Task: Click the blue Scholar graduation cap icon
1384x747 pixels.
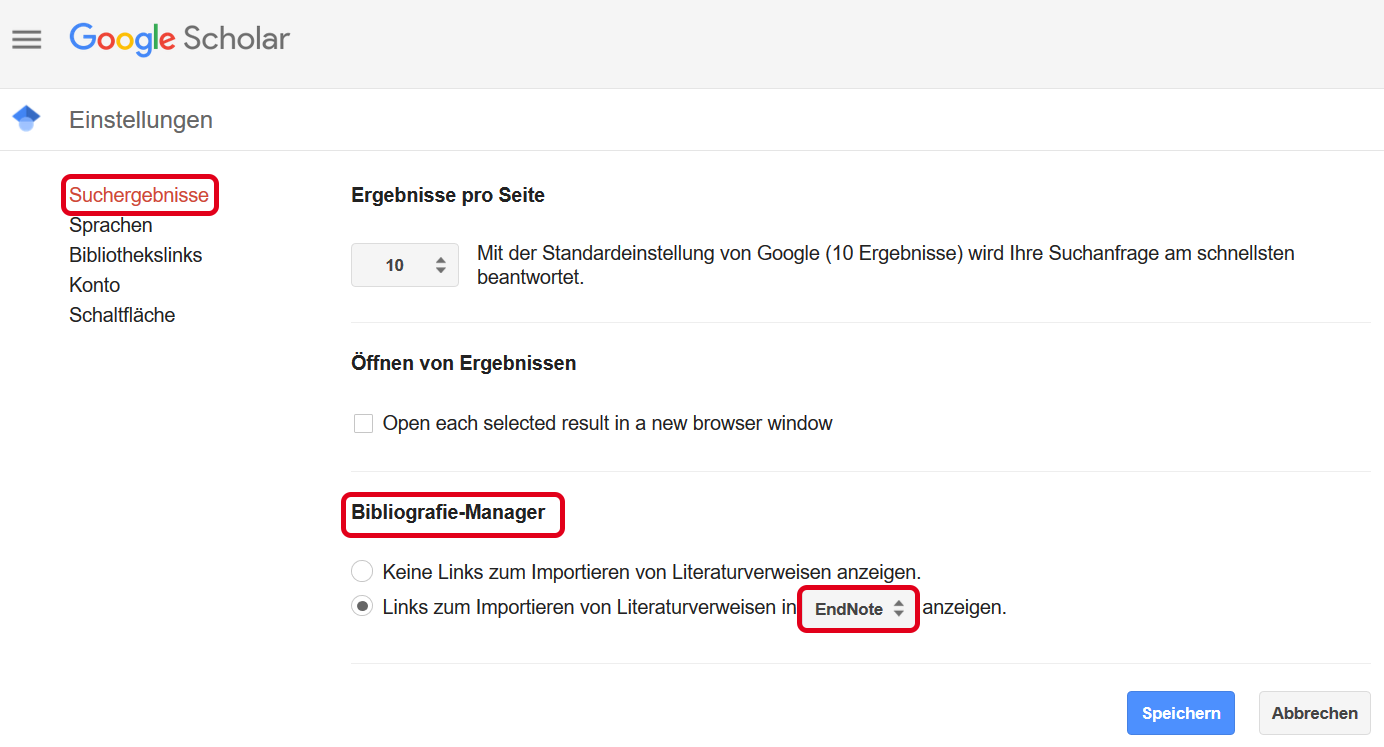Action: (x=26, y=119)
